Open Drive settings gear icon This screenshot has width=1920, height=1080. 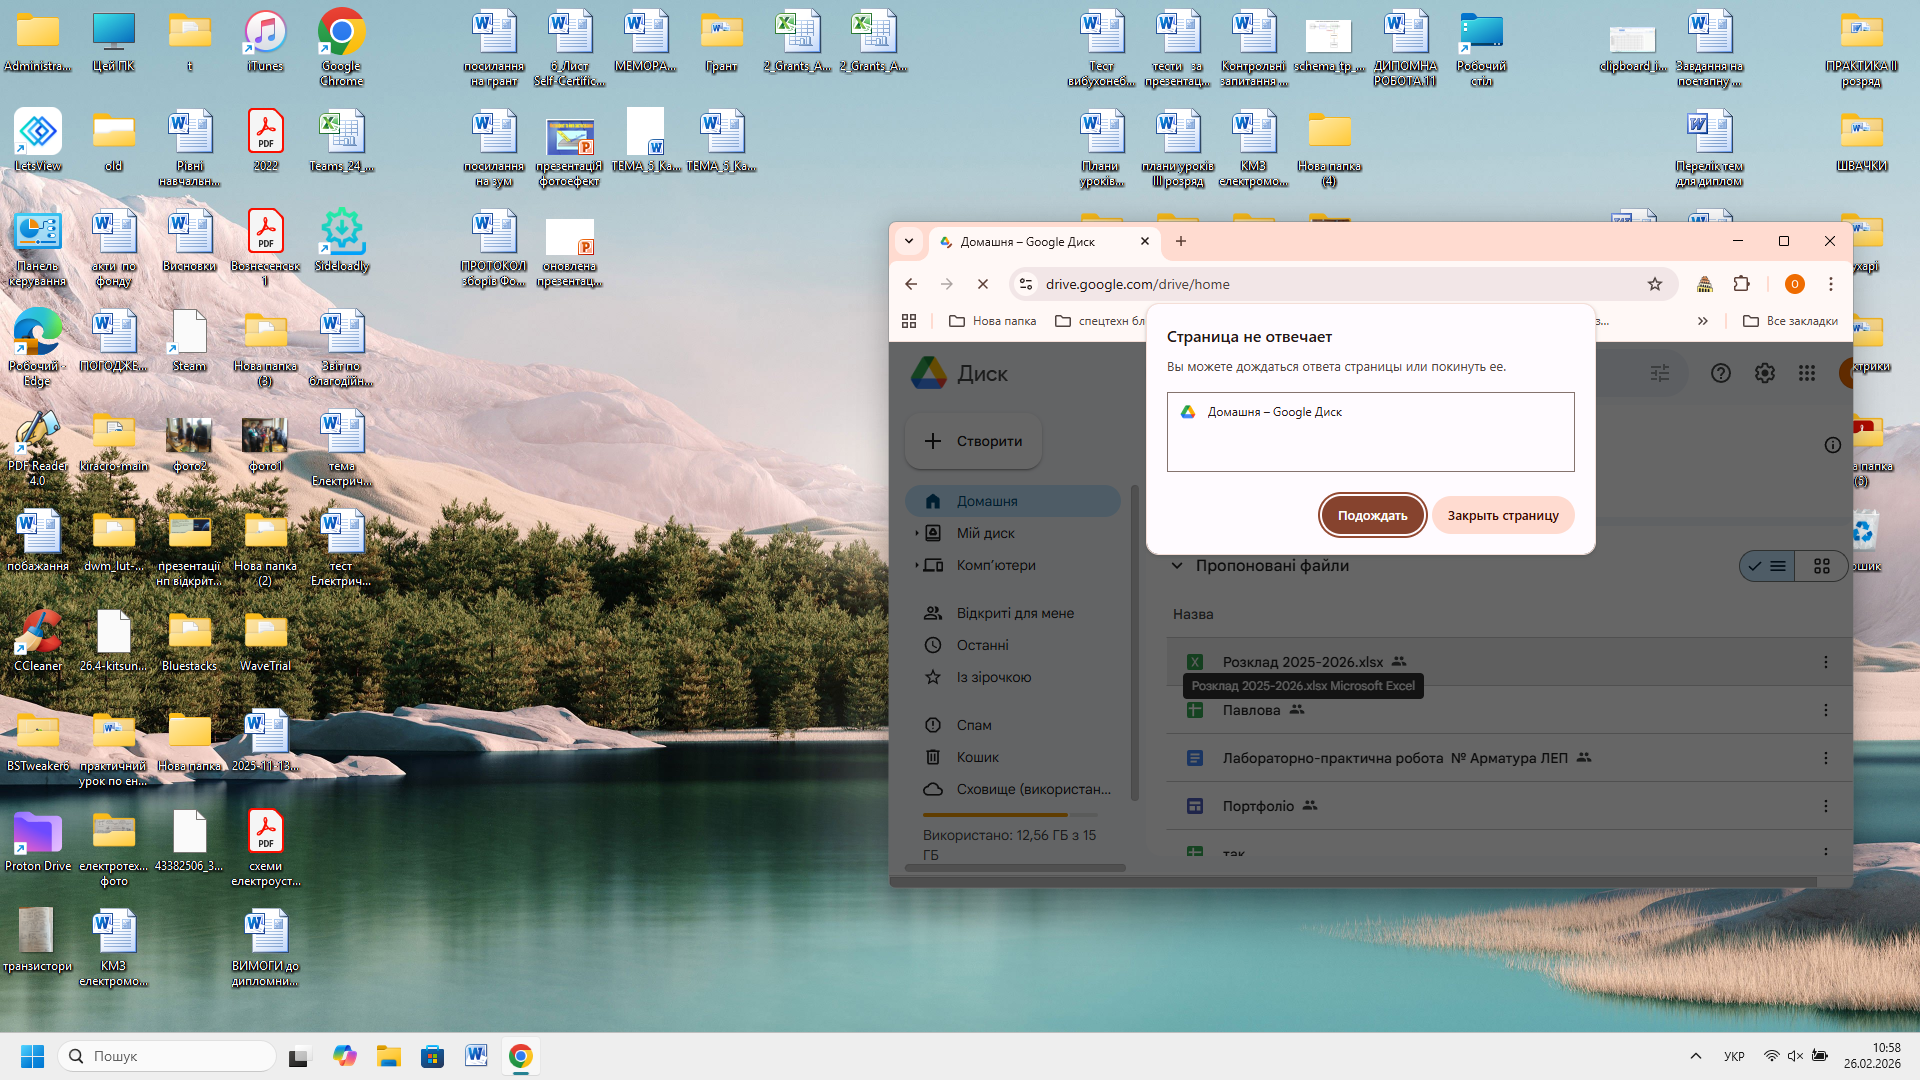tap(1764, 373)
